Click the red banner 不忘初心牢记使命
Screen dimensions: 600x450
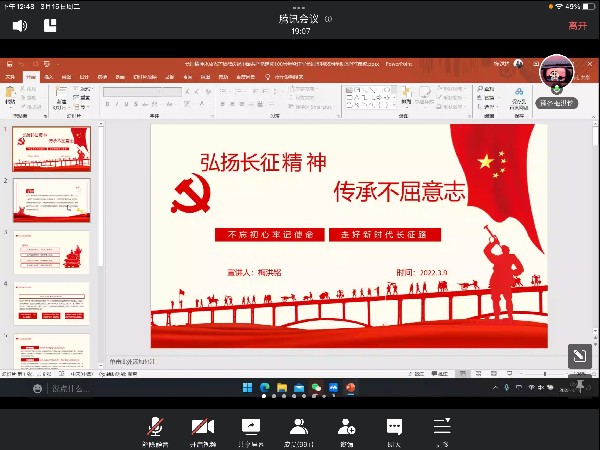[x=270, y=235]
